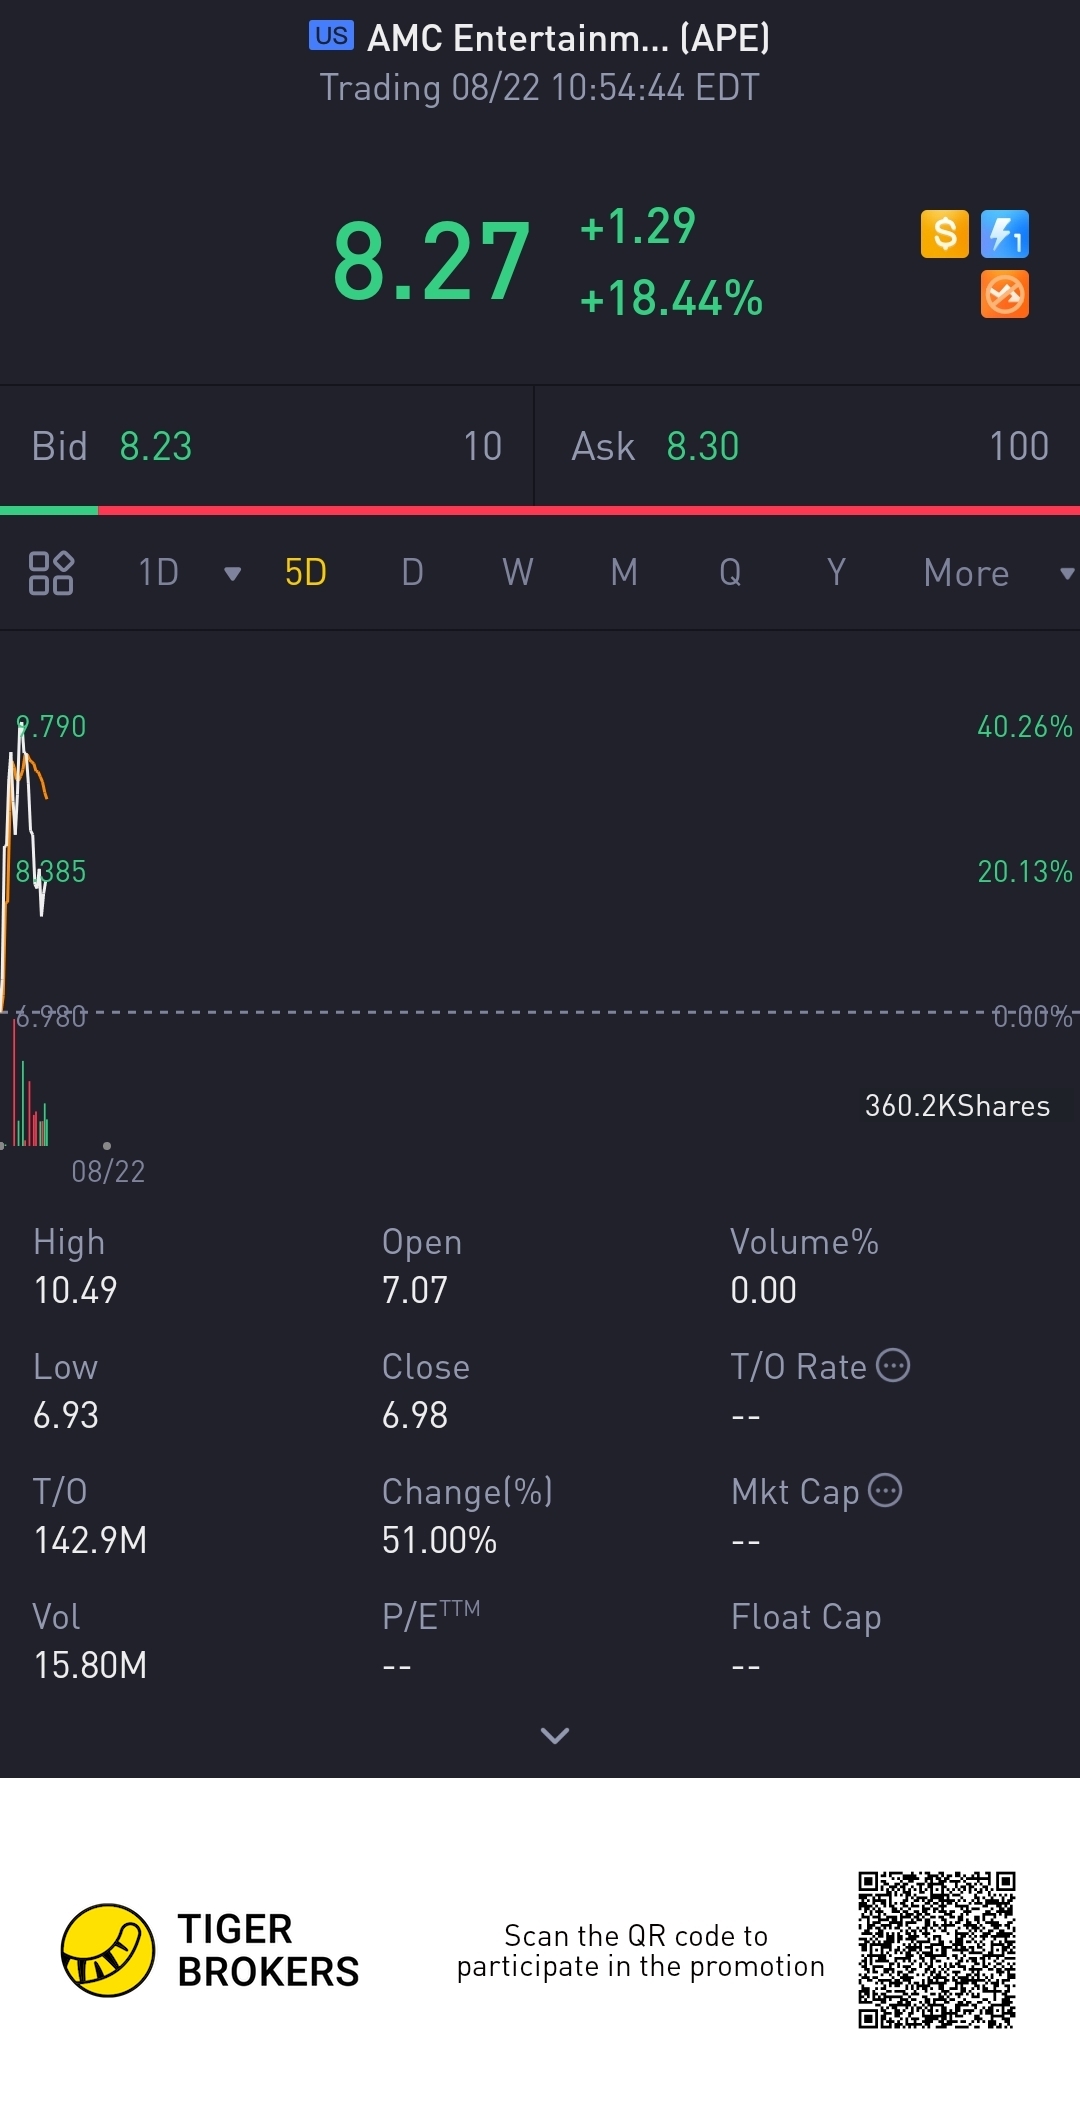Select the W weekly chart tab
Image resolution: width=1080 pixels, height=2123 pixels.
pyautogui.click(x=517, y=573)
